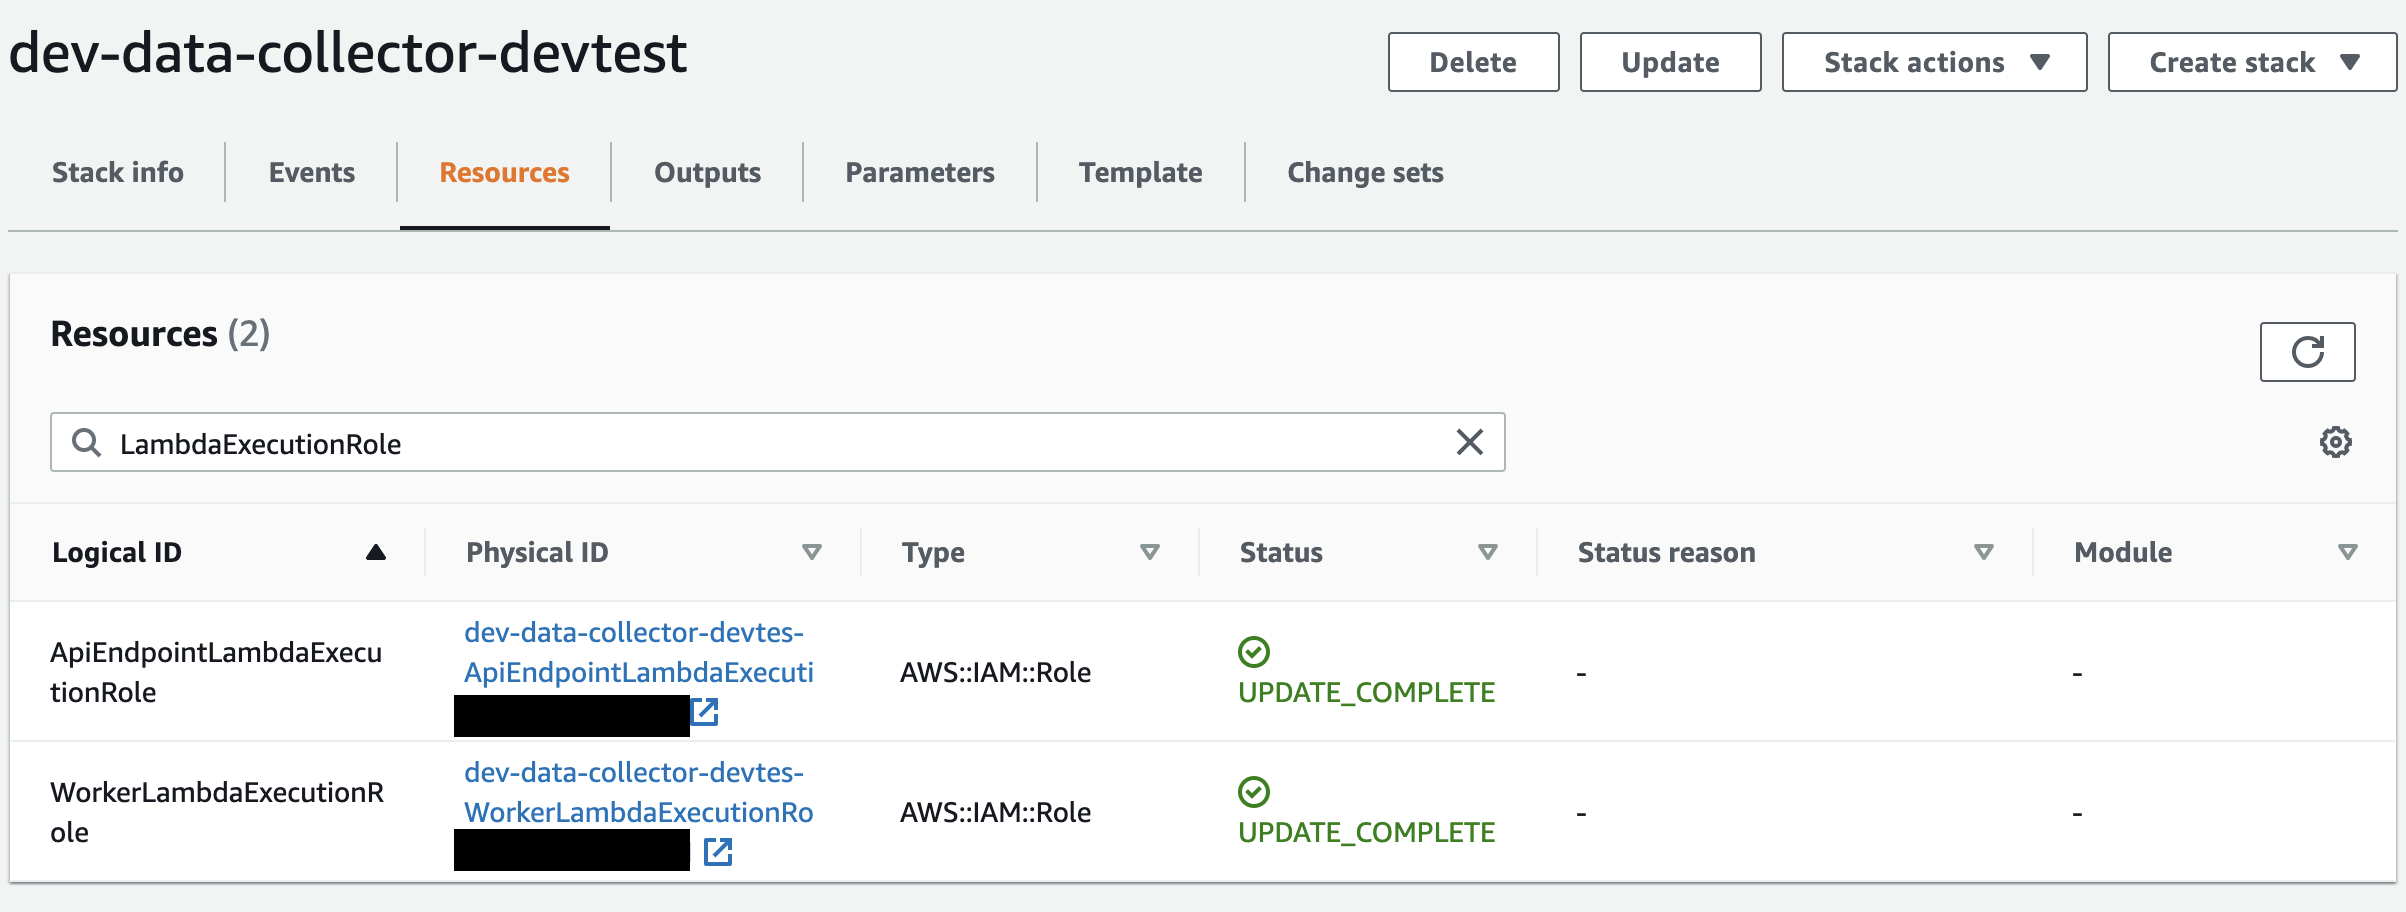Click the Logical ID column header
Viewport: 2406px width, 912px height.
117,552
